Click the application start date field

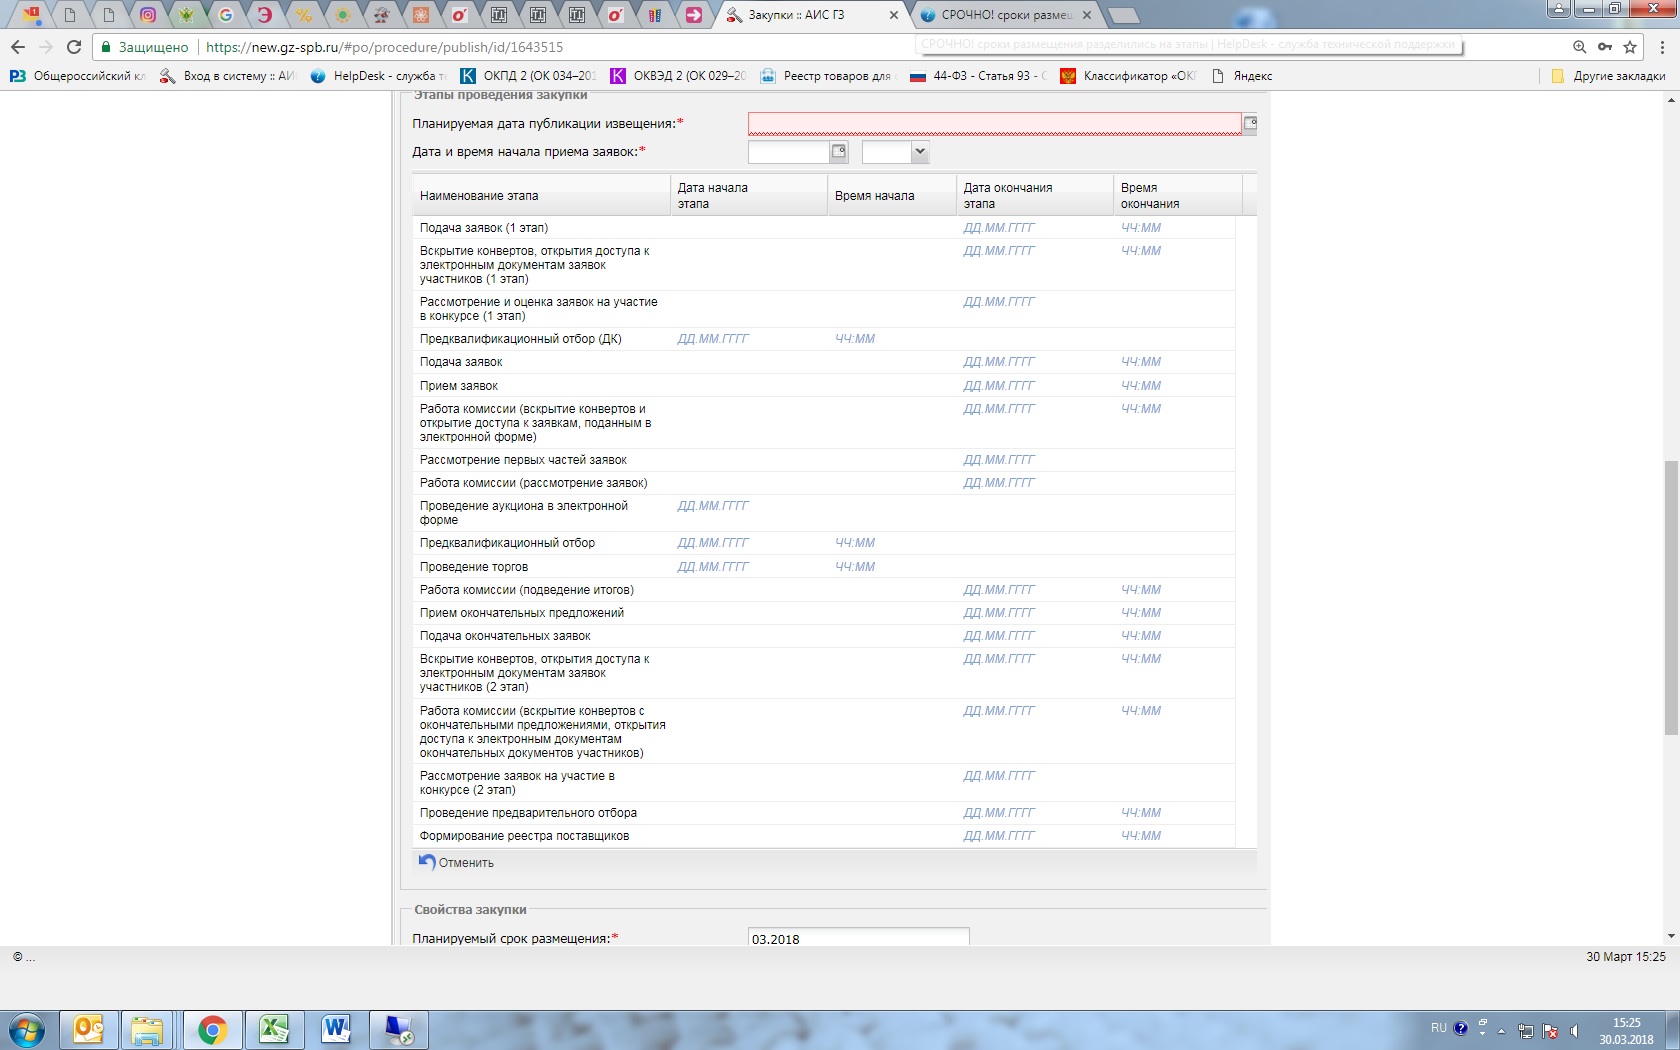click(789, 152)
